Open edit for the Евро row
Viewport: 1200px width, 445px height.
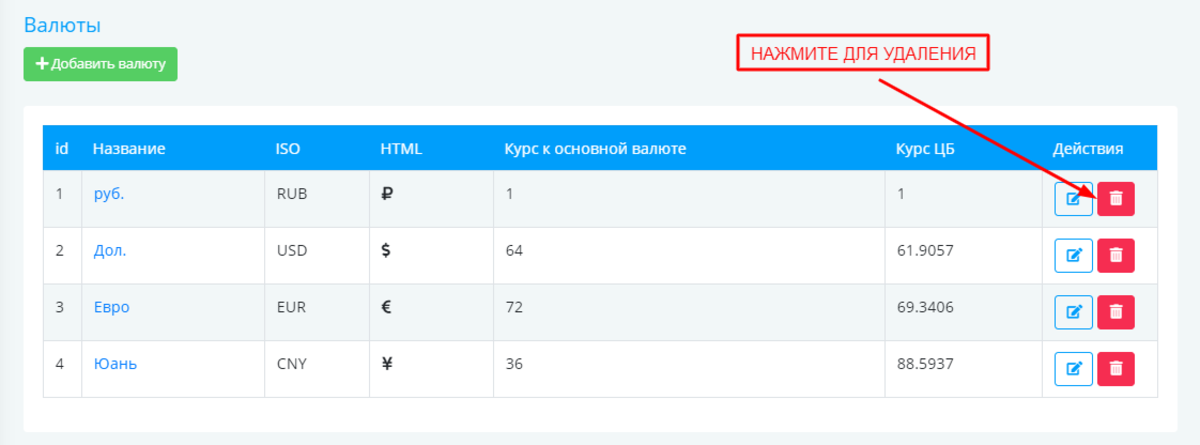[x=1074, y=312]
